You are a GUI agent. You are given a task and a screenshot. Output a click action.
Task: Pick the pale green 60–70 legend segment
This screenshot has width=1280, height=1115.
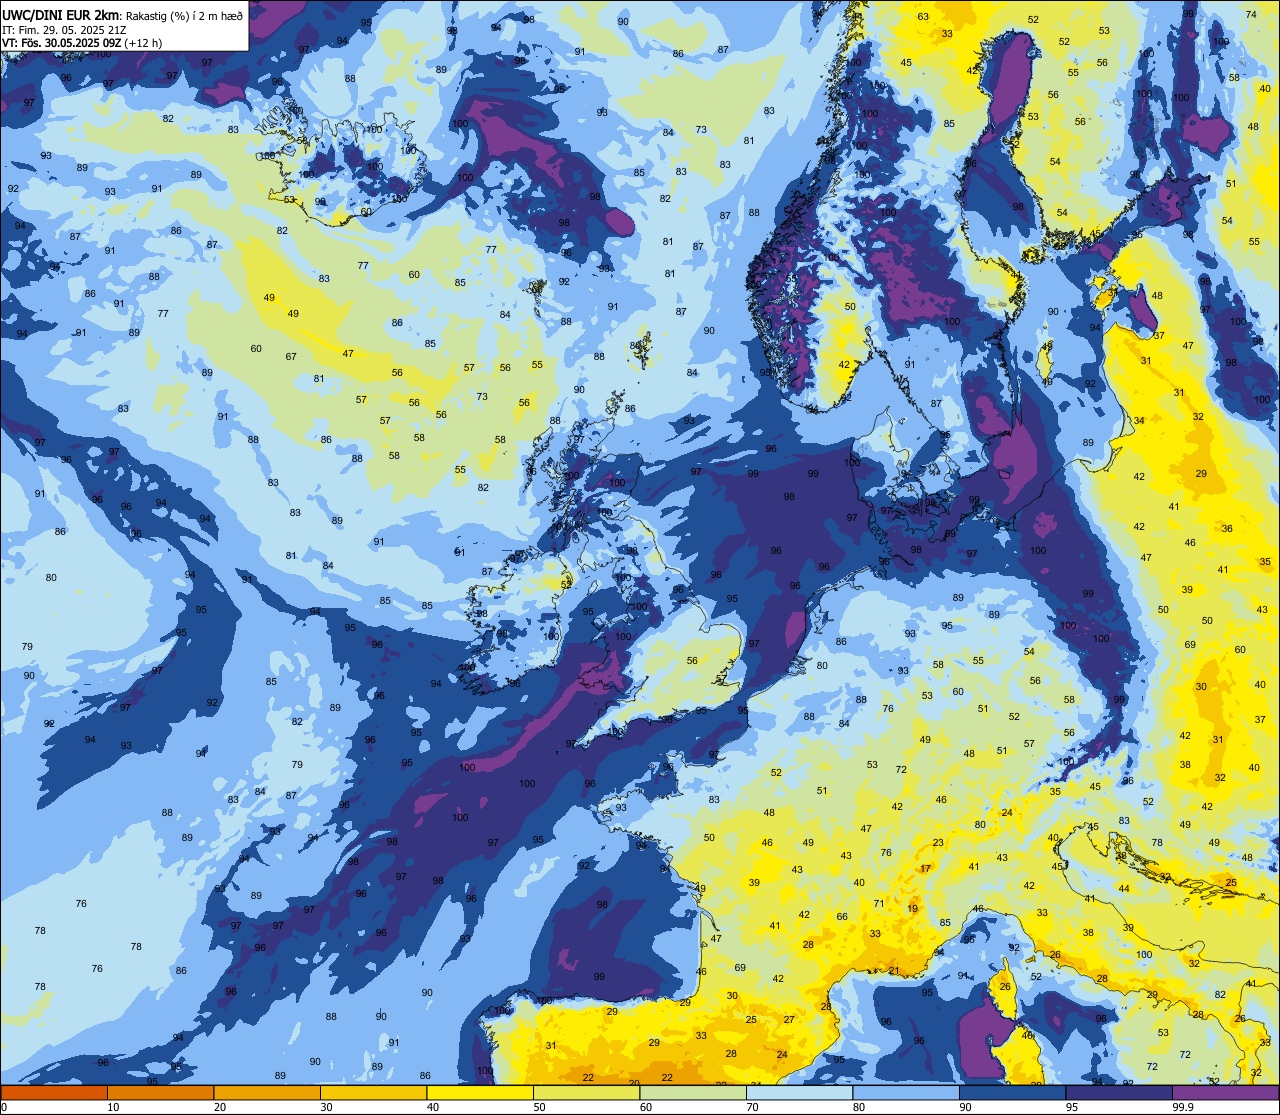[x=693, y=1092]
